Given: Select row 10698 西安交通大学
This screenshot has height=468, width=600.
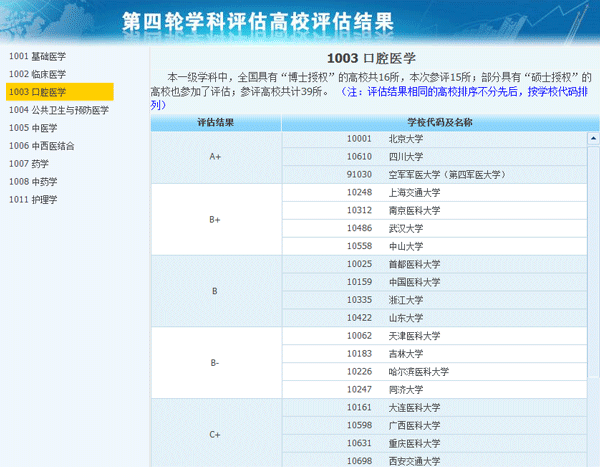Looking at the screenshot, I should (434, 461).
